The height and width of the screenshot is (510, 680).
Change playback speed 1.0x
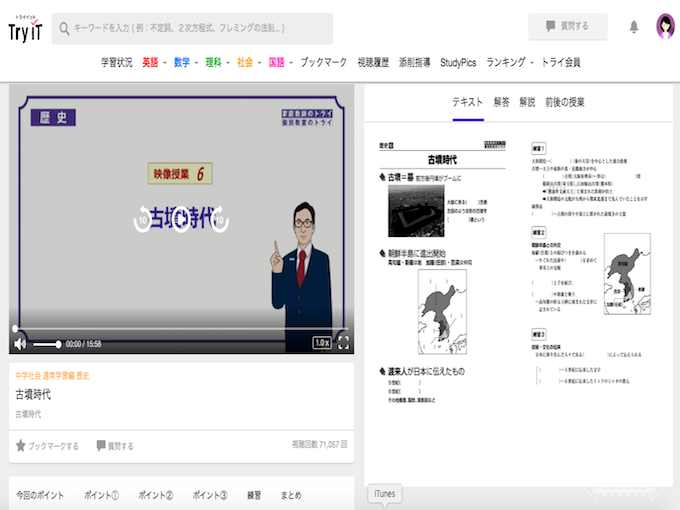(321, 343)
